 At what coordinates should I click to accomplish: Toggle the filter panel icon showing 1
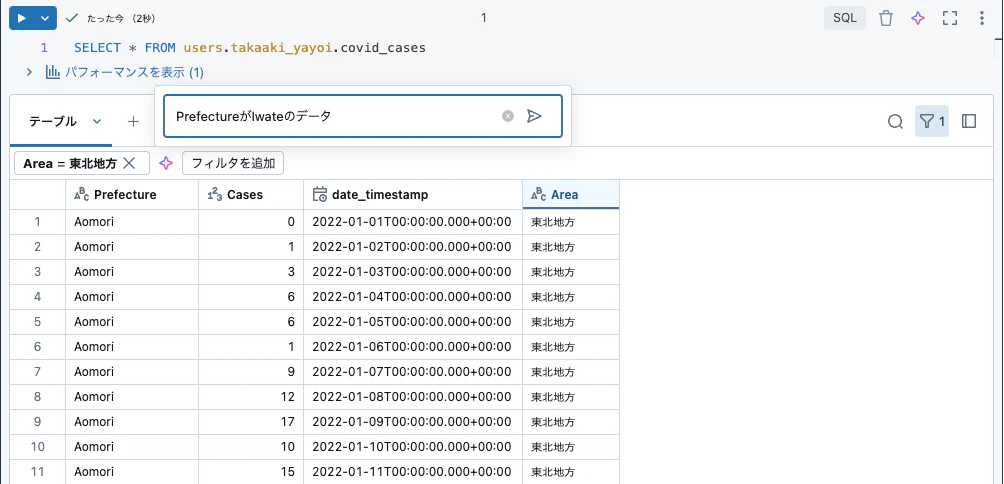[932, 121]
